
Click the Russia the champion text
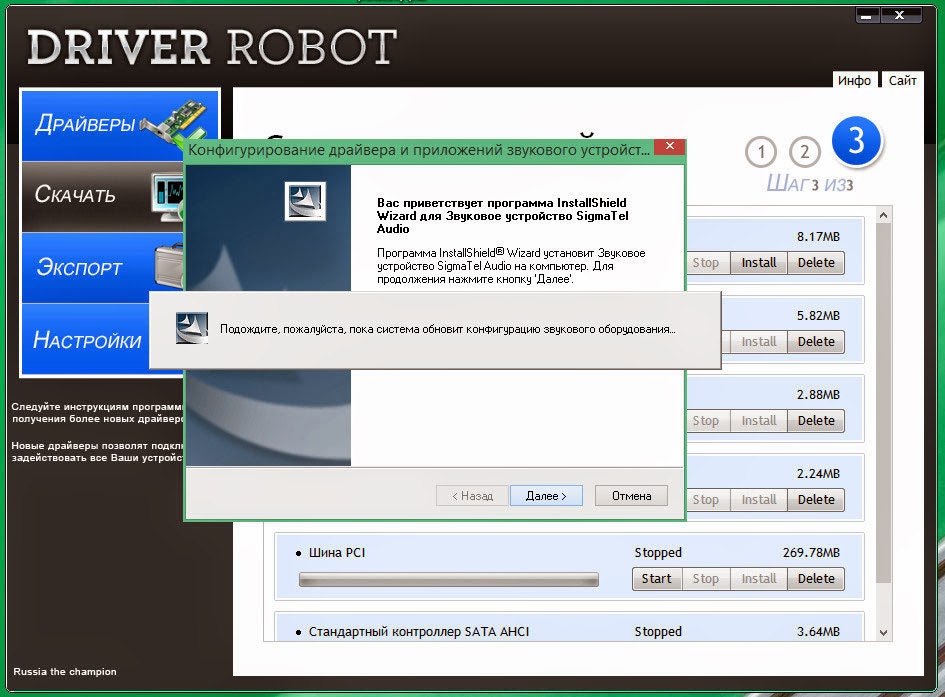tap(65, 671)
